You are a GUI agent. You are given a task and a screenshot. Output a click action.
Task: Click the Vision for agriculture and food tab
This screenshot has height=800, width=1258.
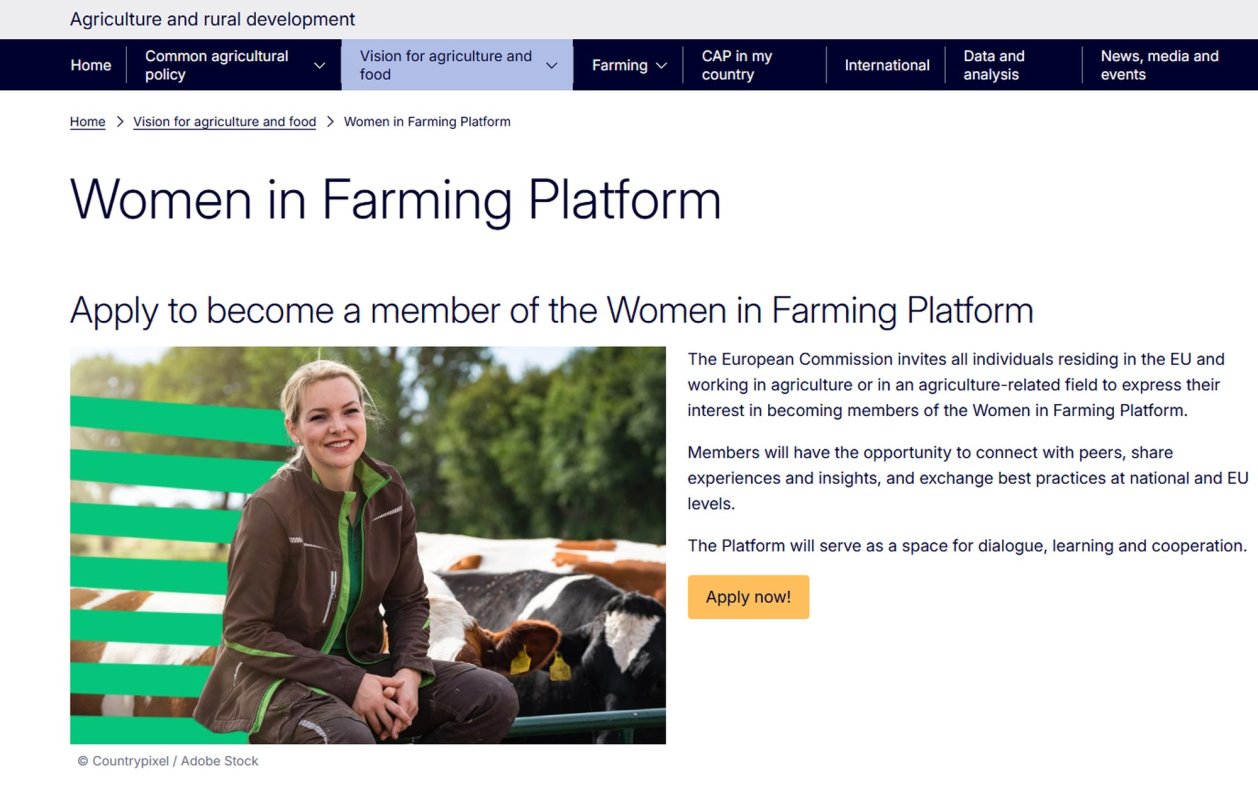tap(445, 65)
